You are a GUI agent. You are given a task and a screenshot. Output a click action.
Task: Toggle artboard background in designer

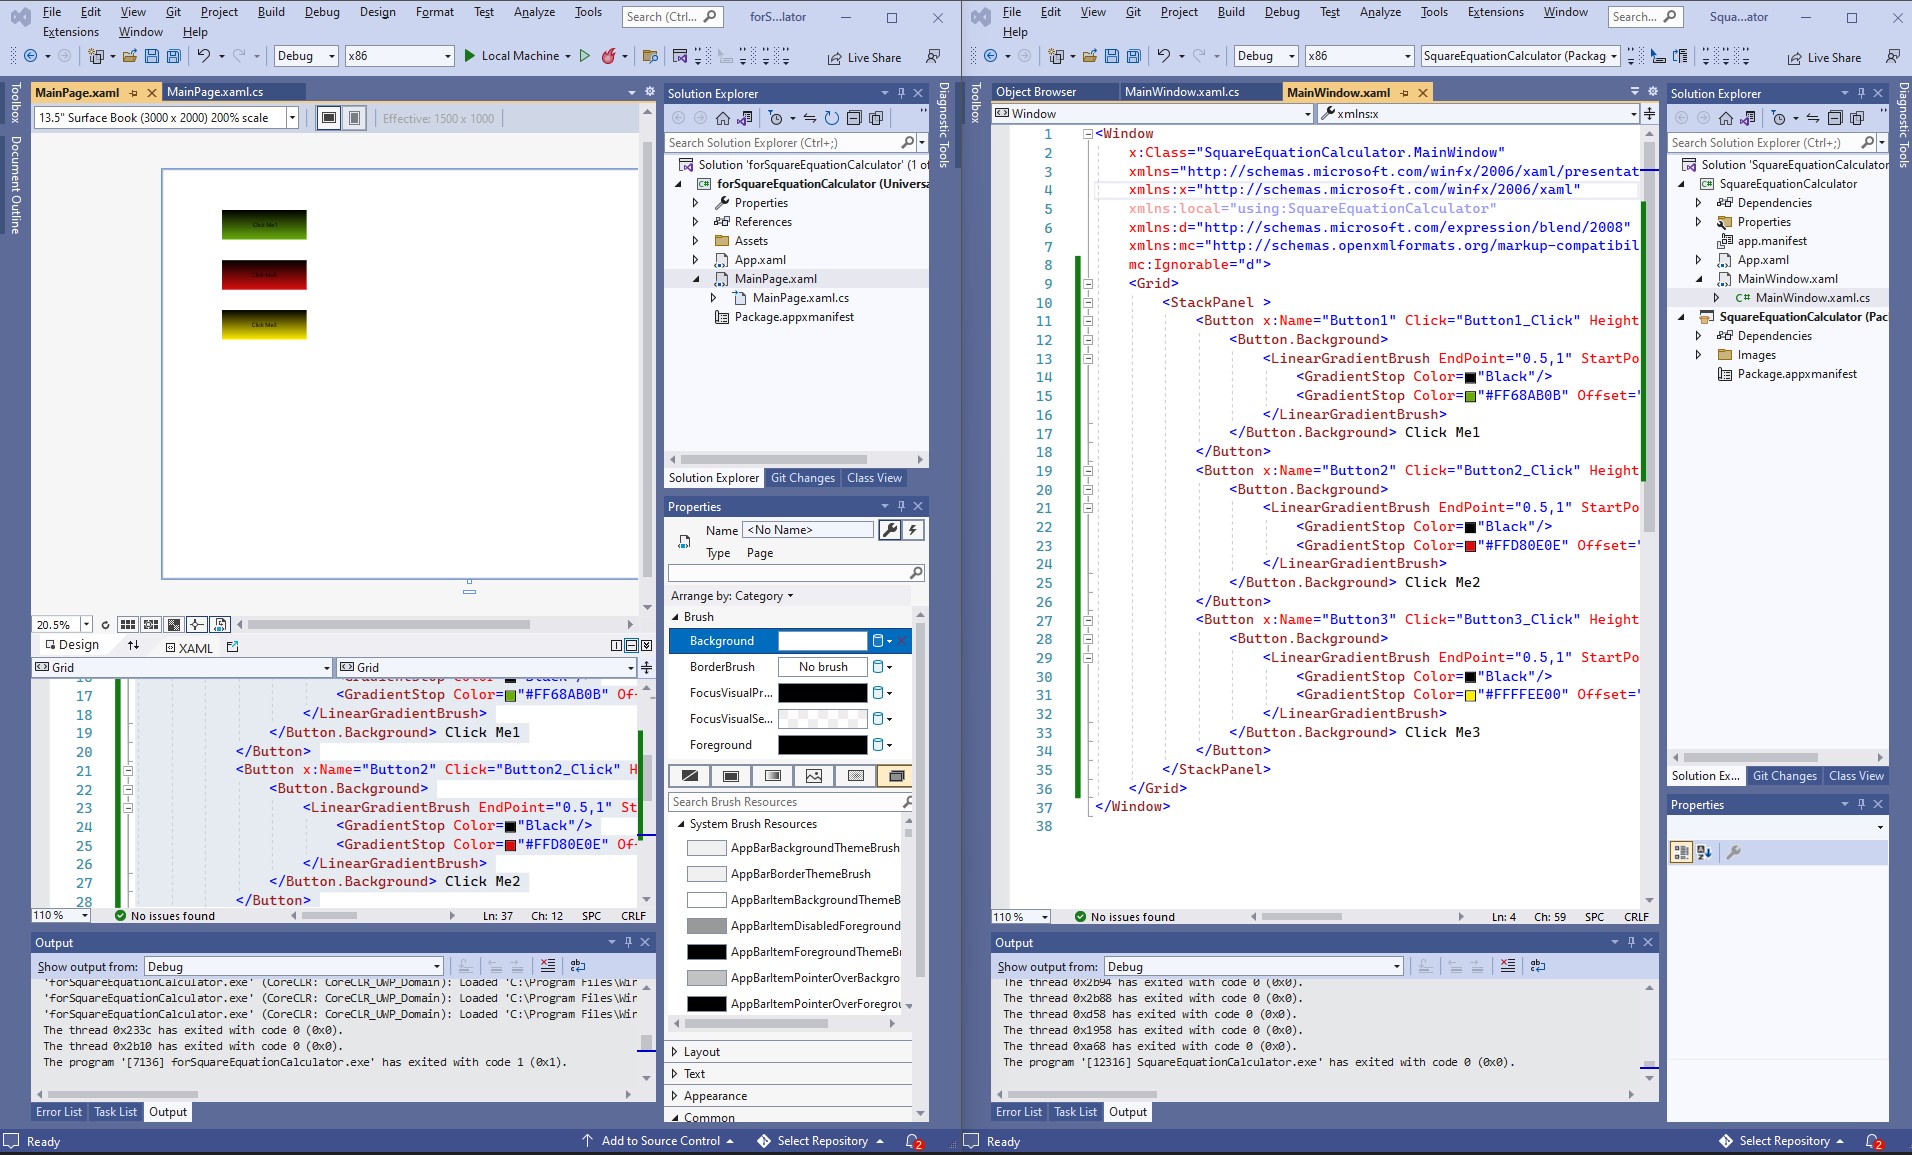pyautogui.click(x=174, y=625)
